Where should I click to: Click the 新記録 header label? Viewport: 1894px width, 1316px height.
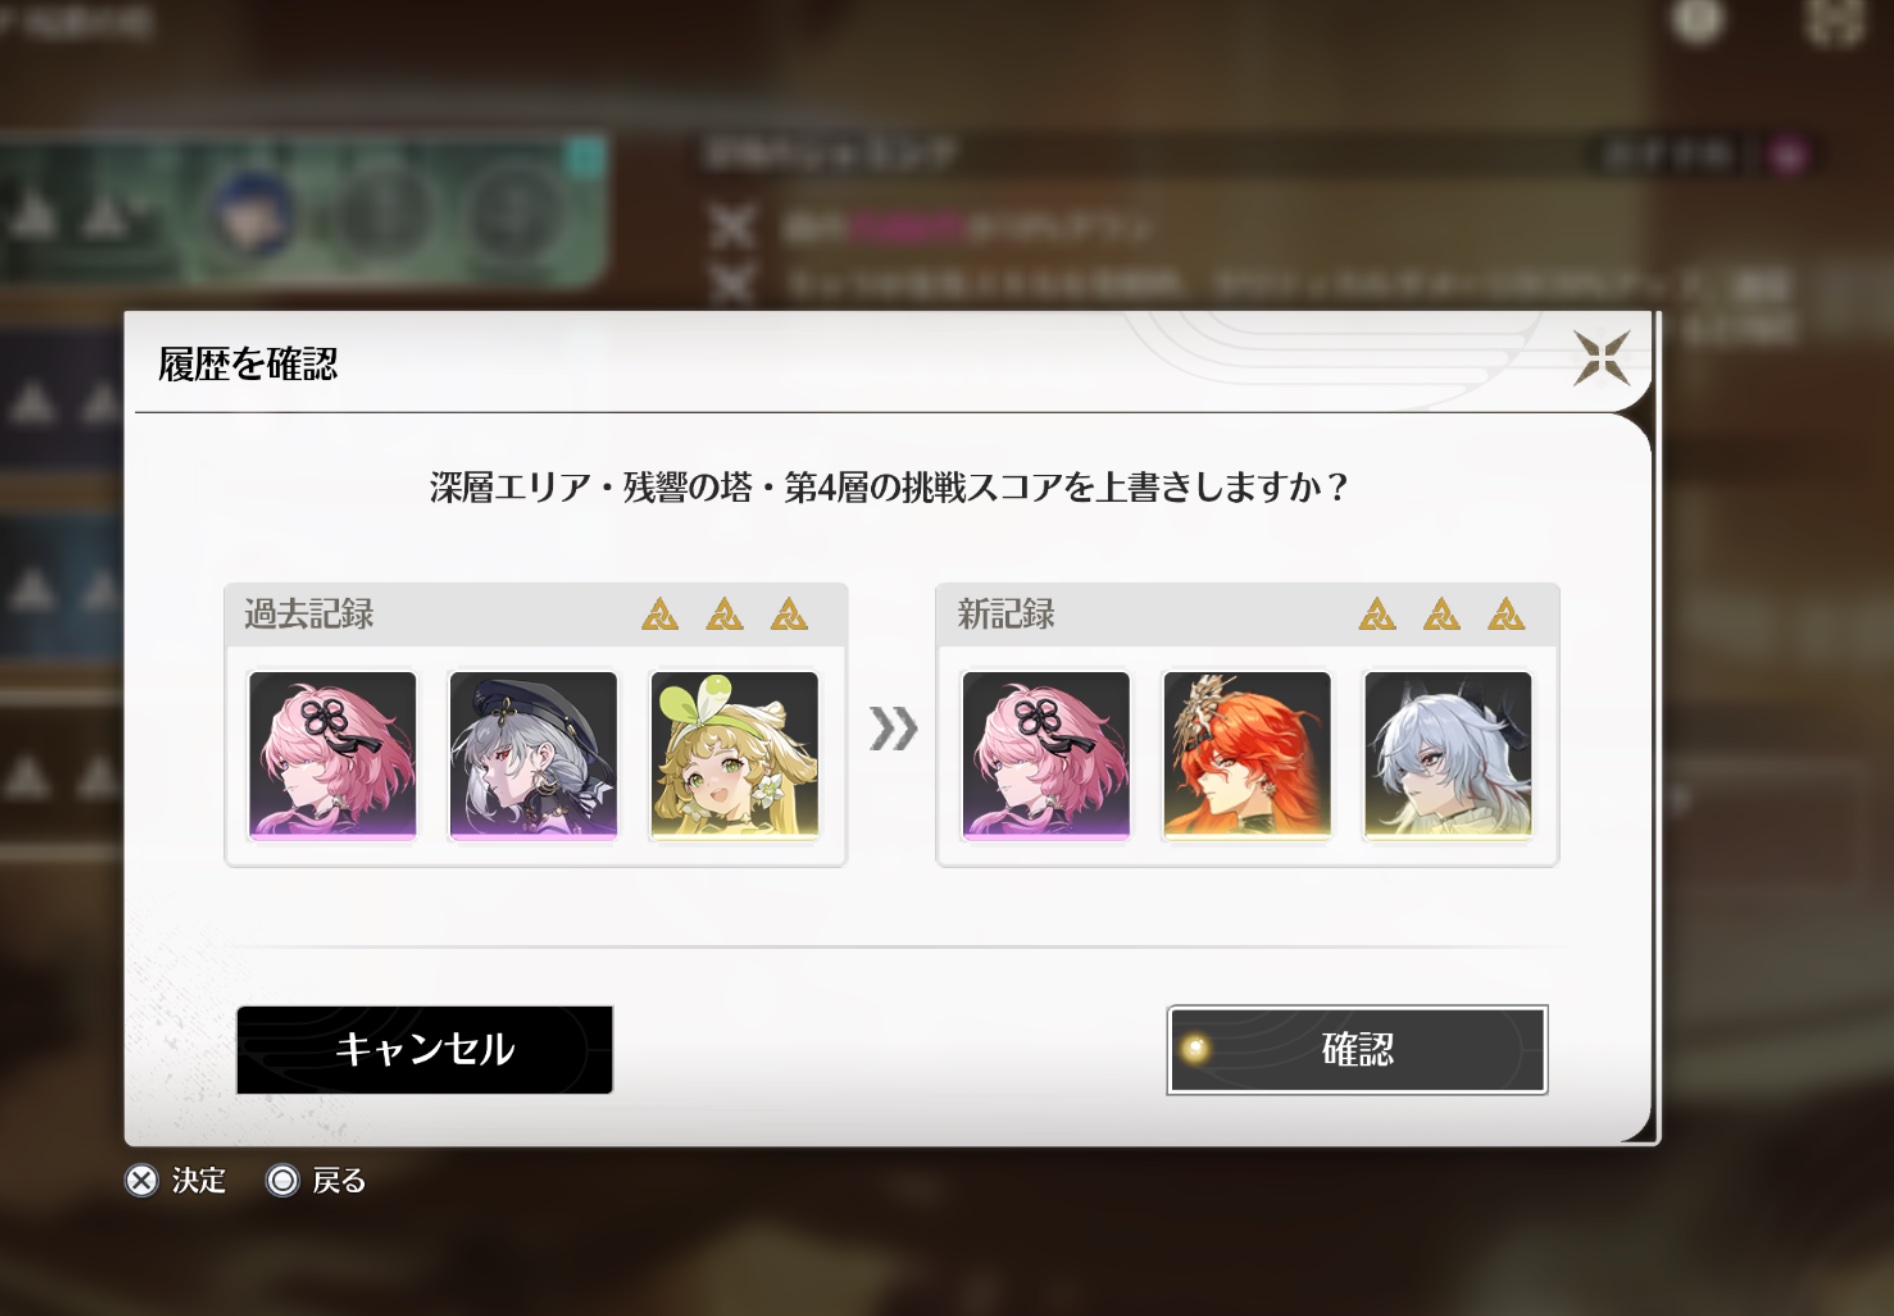click(1006, 614)
